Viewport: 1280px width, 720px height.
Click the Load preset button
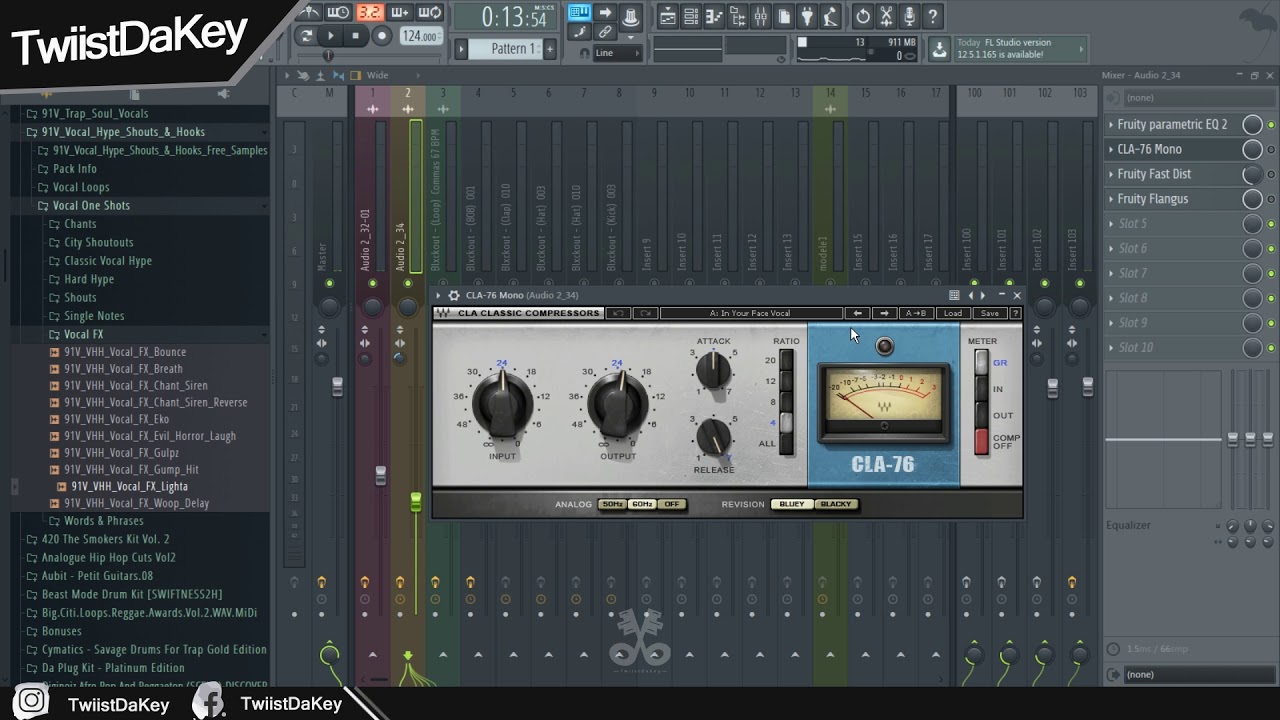click(x=953, y=313)
